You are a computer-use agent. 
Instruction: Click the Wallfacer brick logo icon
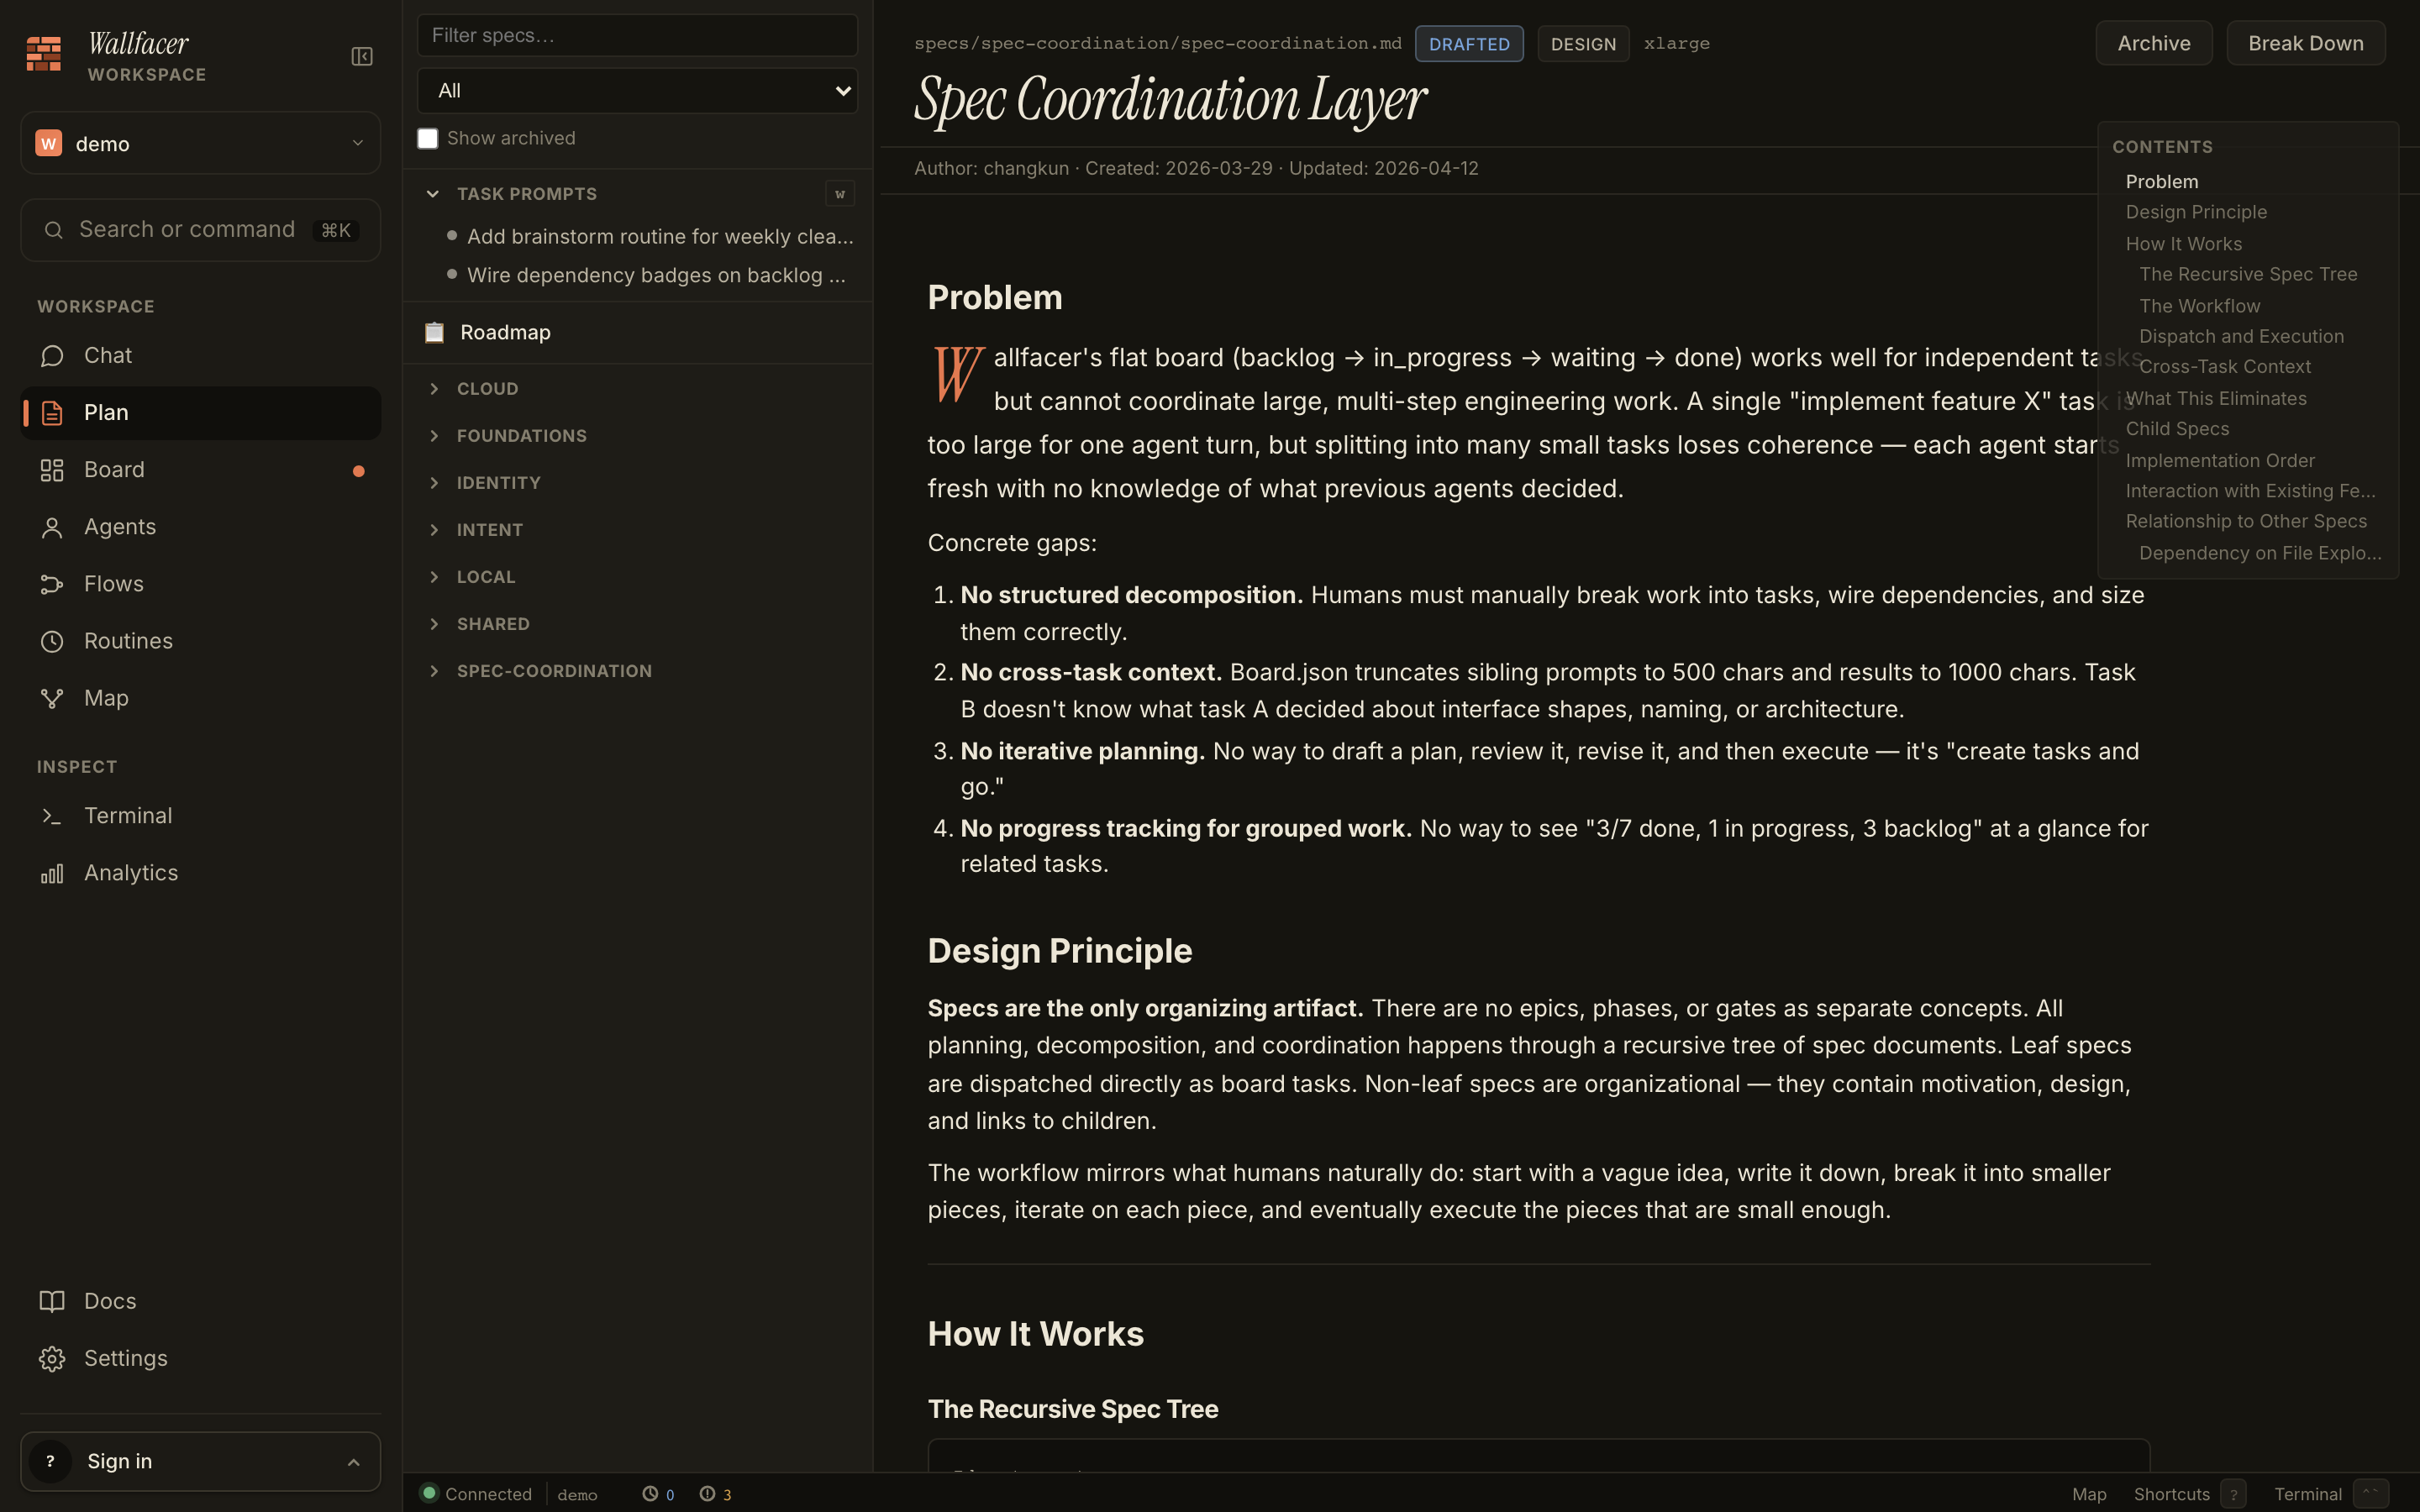[x=44, y=54]
